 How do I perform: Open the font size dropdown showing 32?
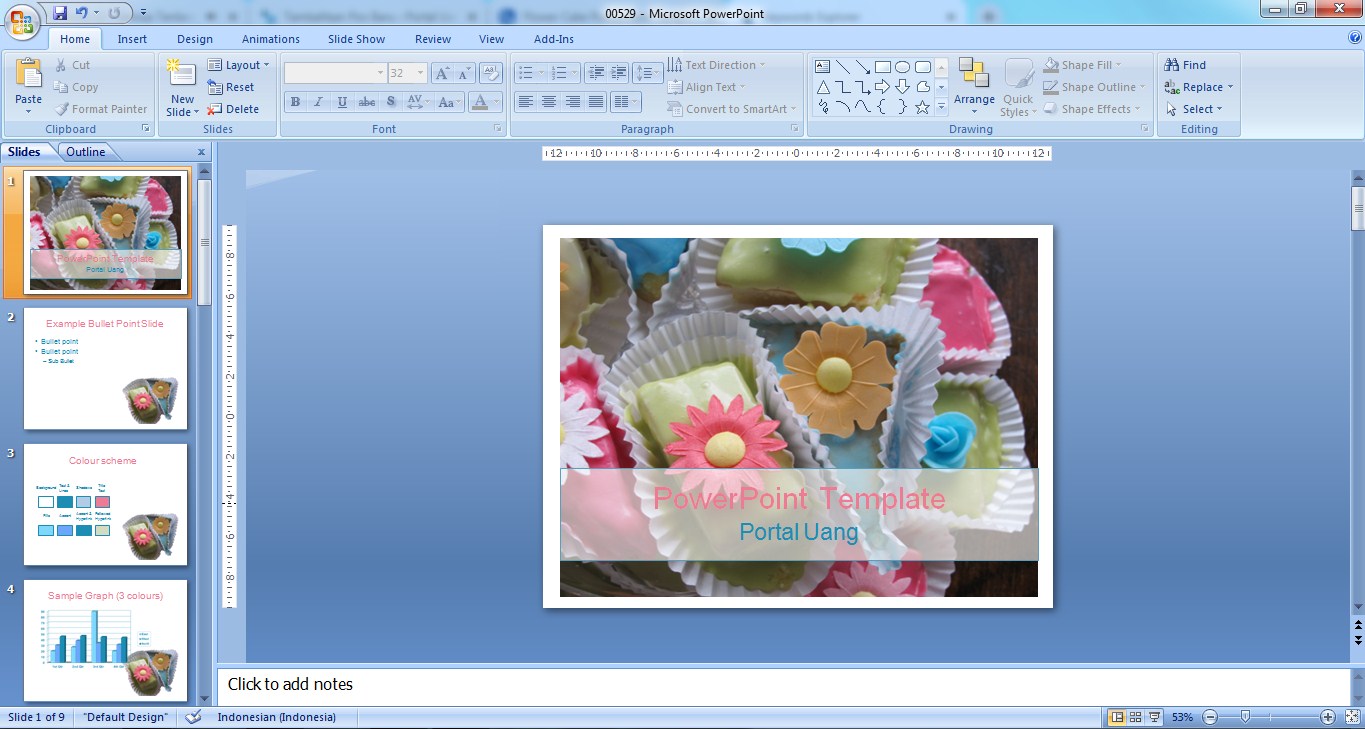point(408,73)
